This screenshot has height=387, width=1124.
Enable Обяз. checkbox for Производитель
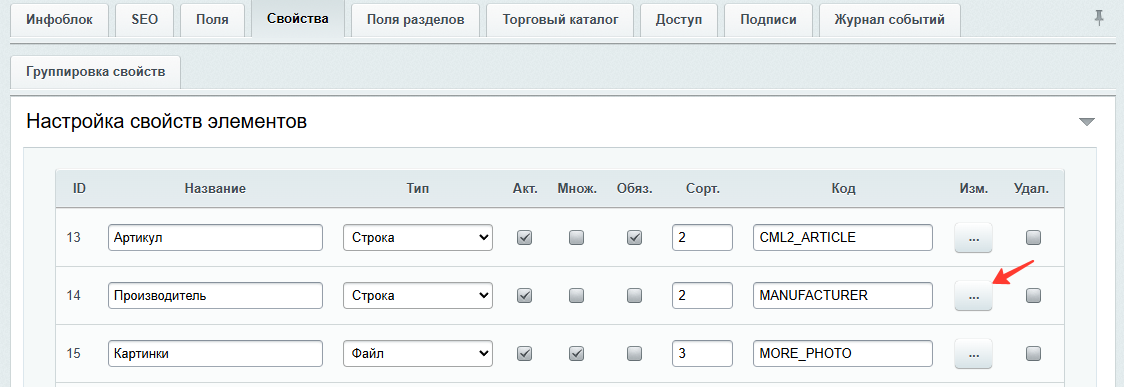[x=634, y=295]
